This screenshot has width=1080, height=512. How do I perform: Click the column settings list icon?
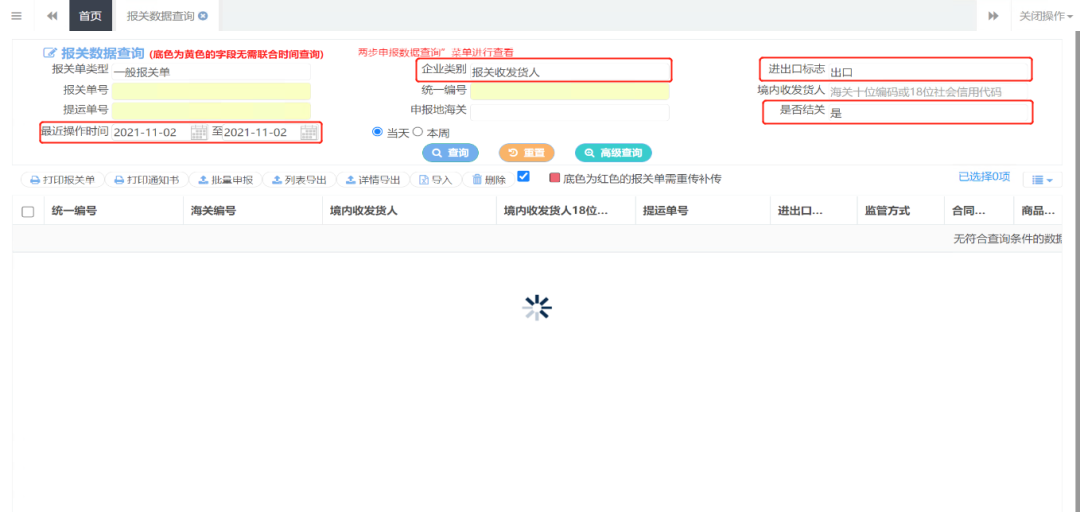tap(1041, 180)
